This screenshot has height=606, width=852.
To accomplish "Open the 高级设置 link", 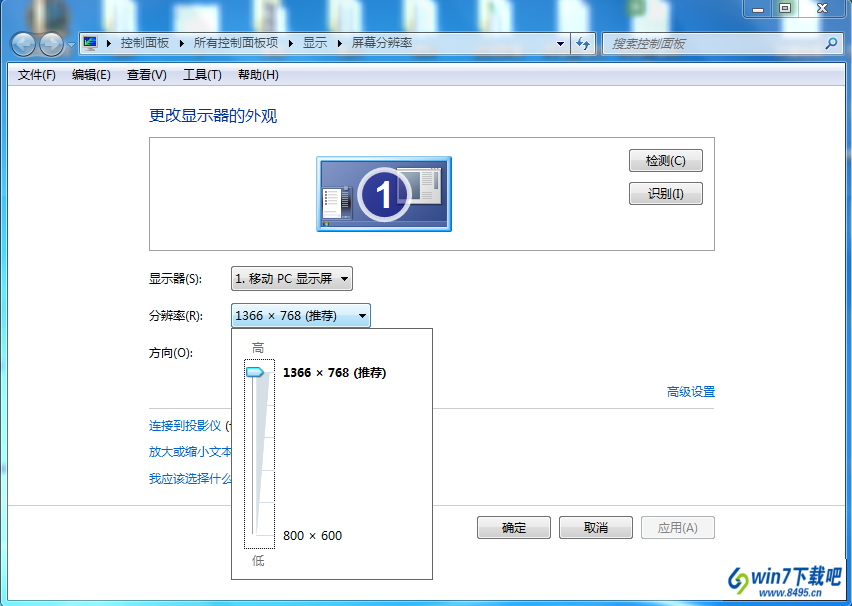I will coord(691,392).
